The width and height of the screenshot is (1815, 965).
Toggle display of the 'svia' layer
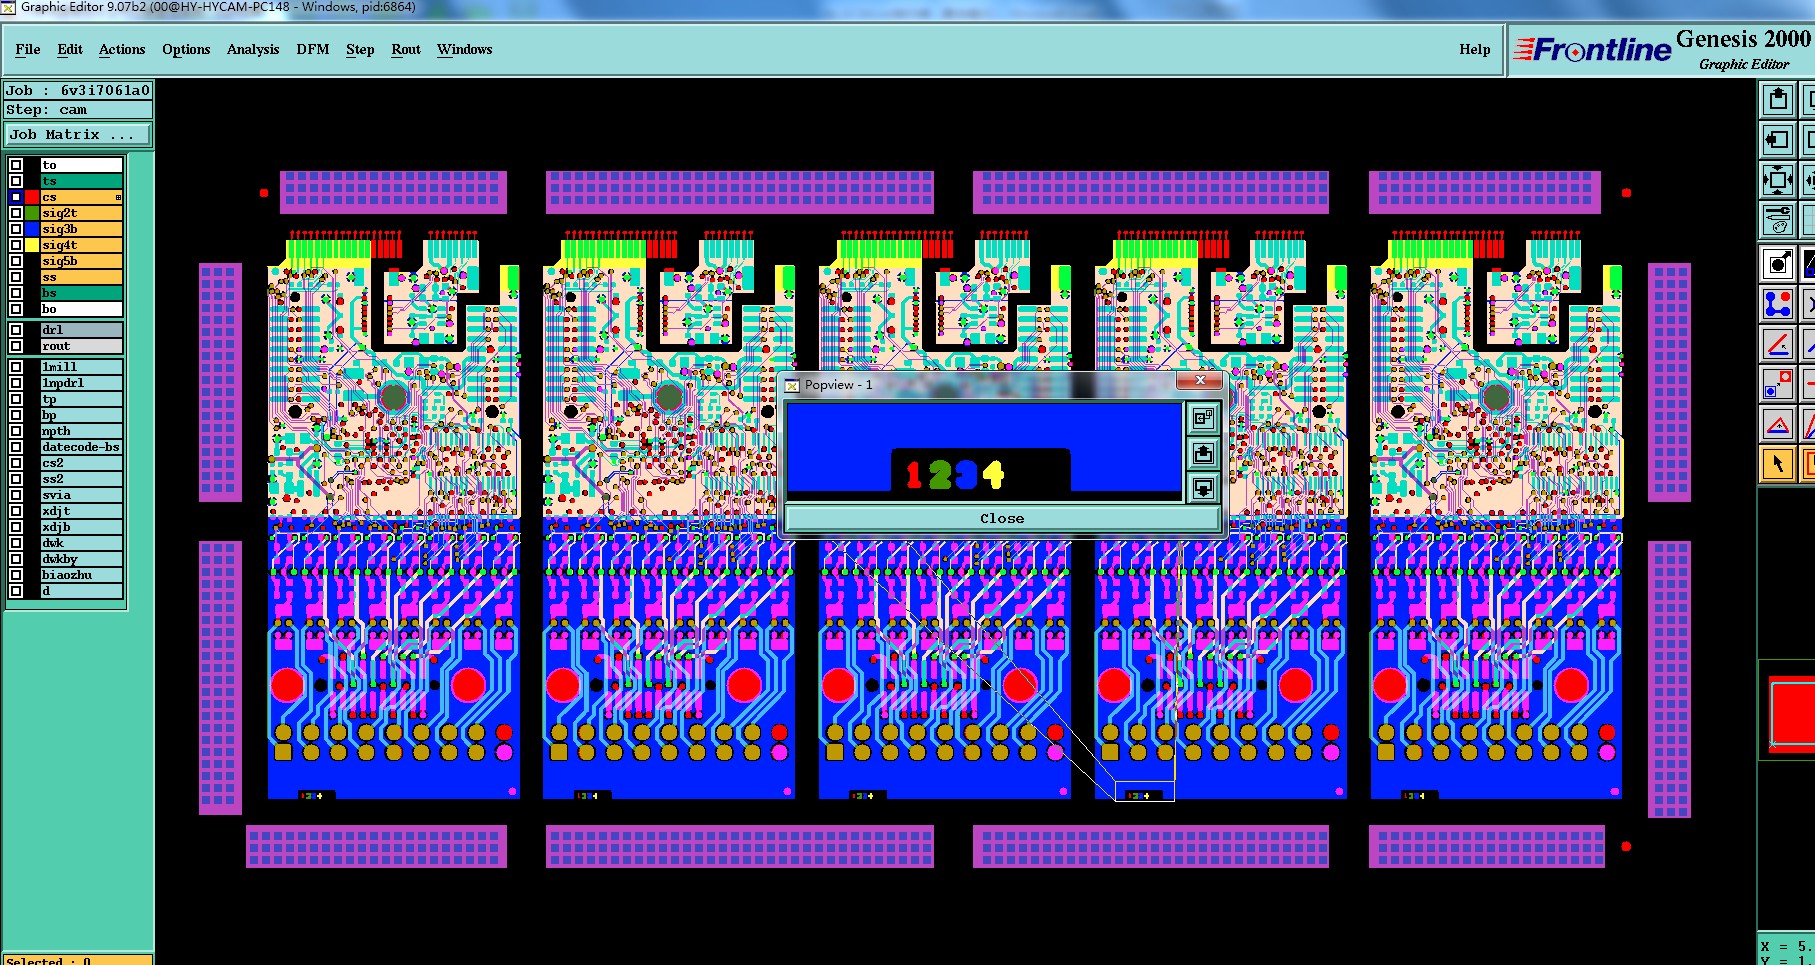coord(16,495)
